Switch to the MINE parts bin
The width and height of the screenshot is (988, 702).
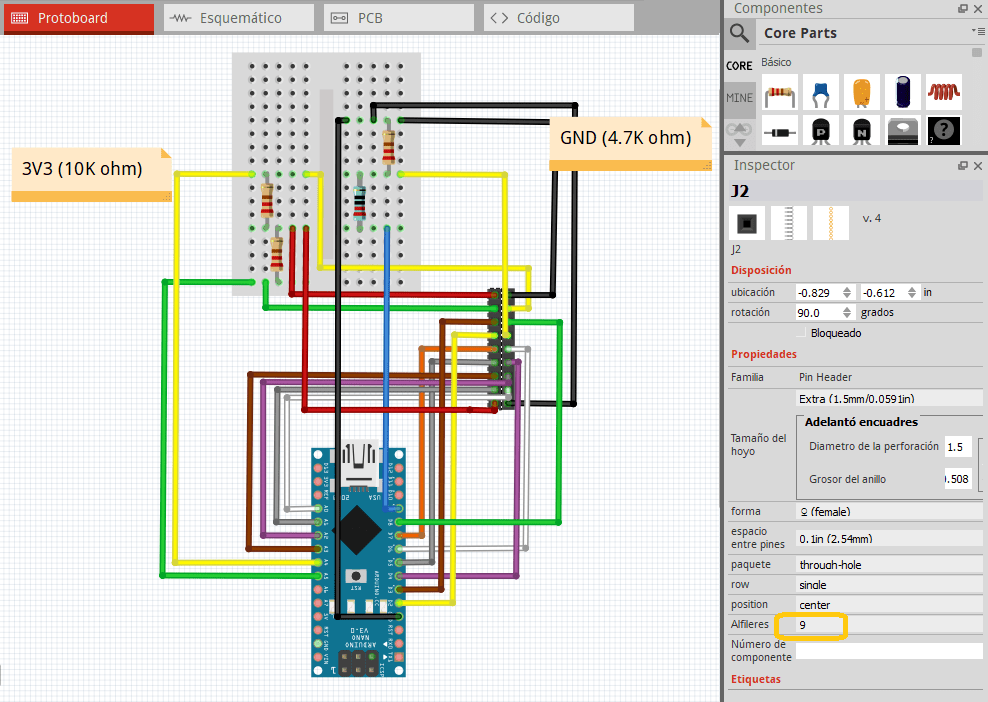click(739, 97)
